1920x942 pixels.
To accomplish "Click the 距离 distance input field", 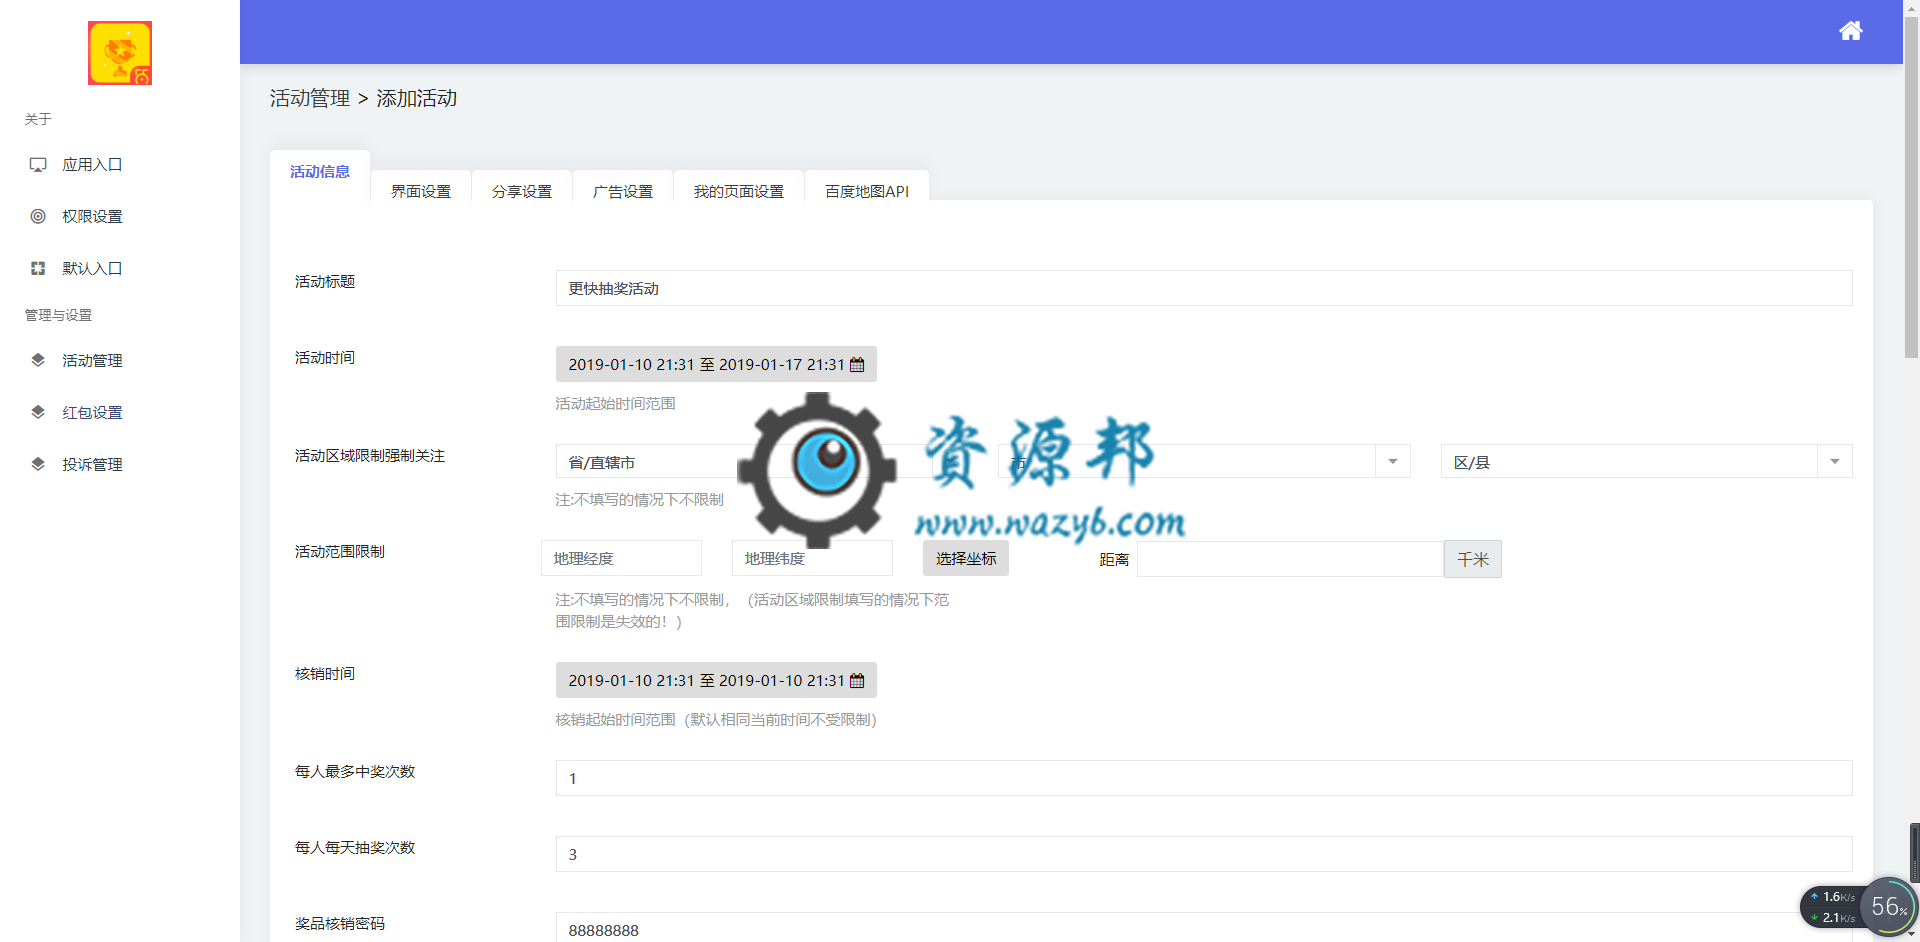I will pos(1290,560).
